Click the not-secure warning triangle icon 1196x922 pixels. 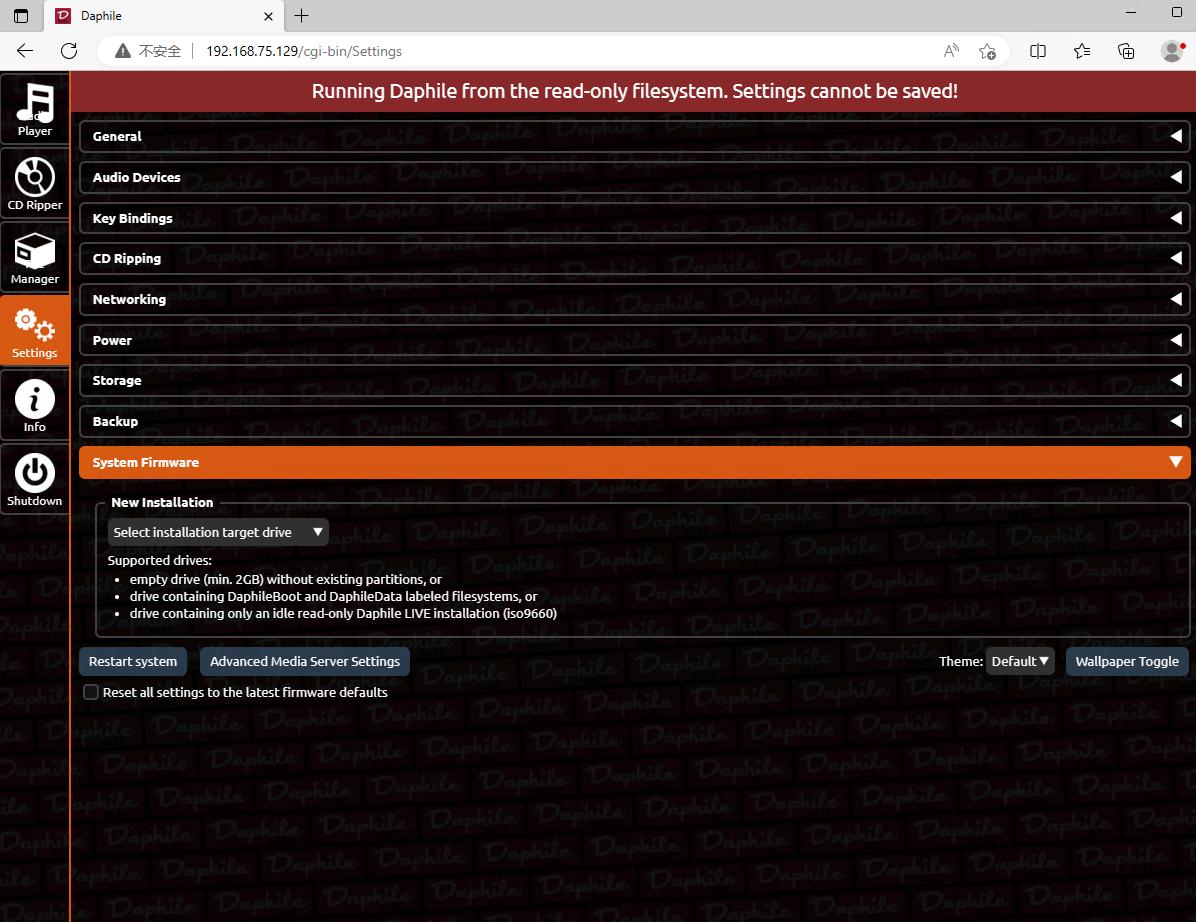pos(122,51)
